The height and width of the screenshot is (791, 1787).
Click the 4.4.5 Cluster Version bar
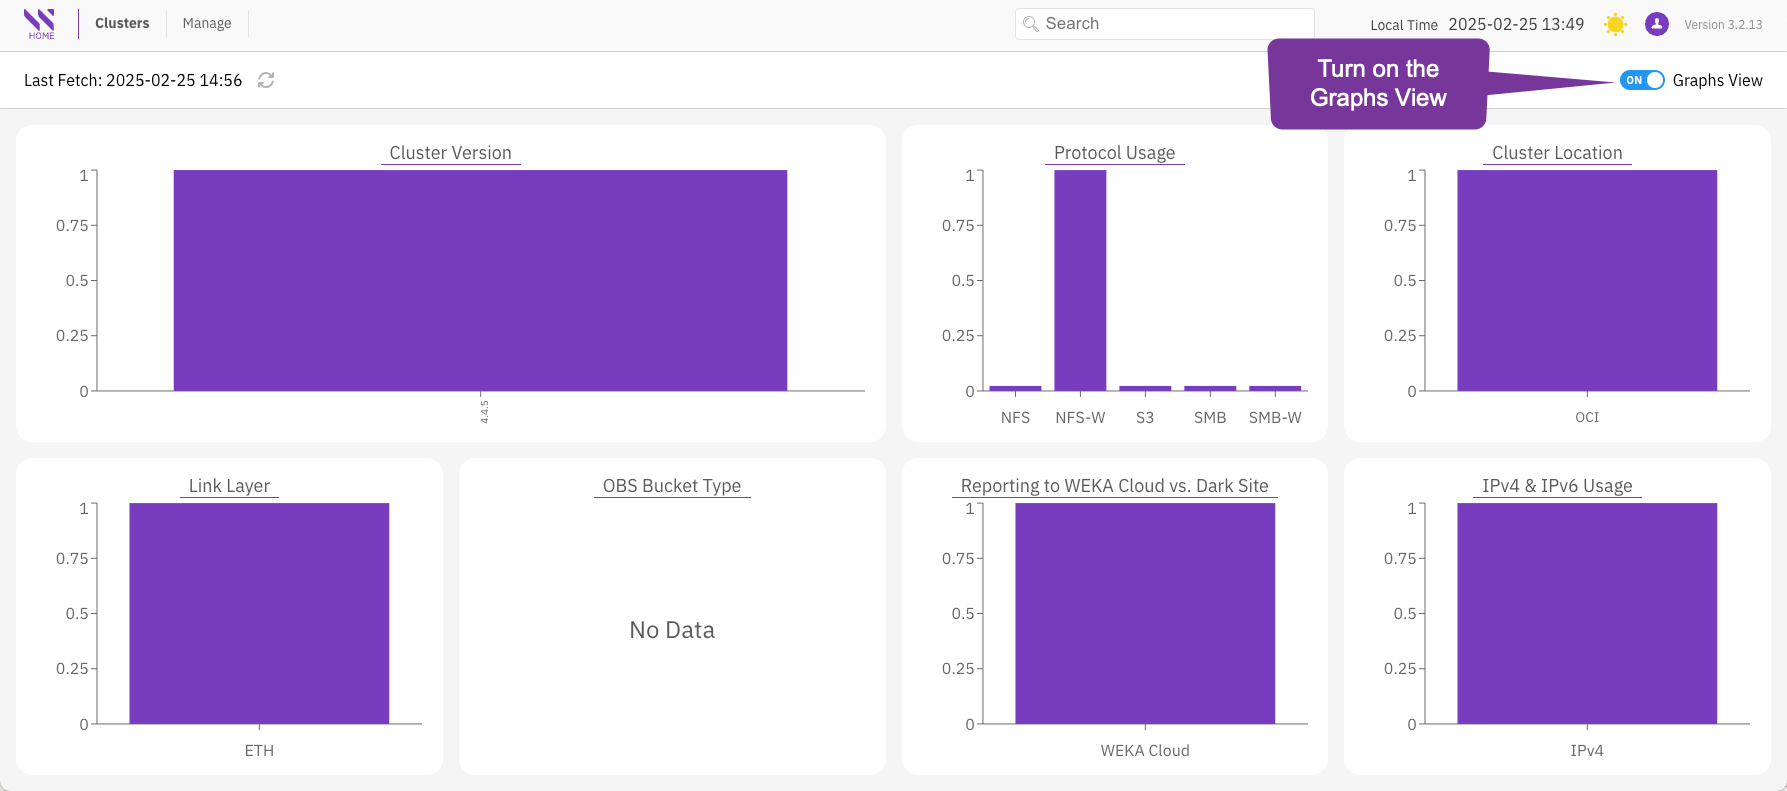[480, 280]
